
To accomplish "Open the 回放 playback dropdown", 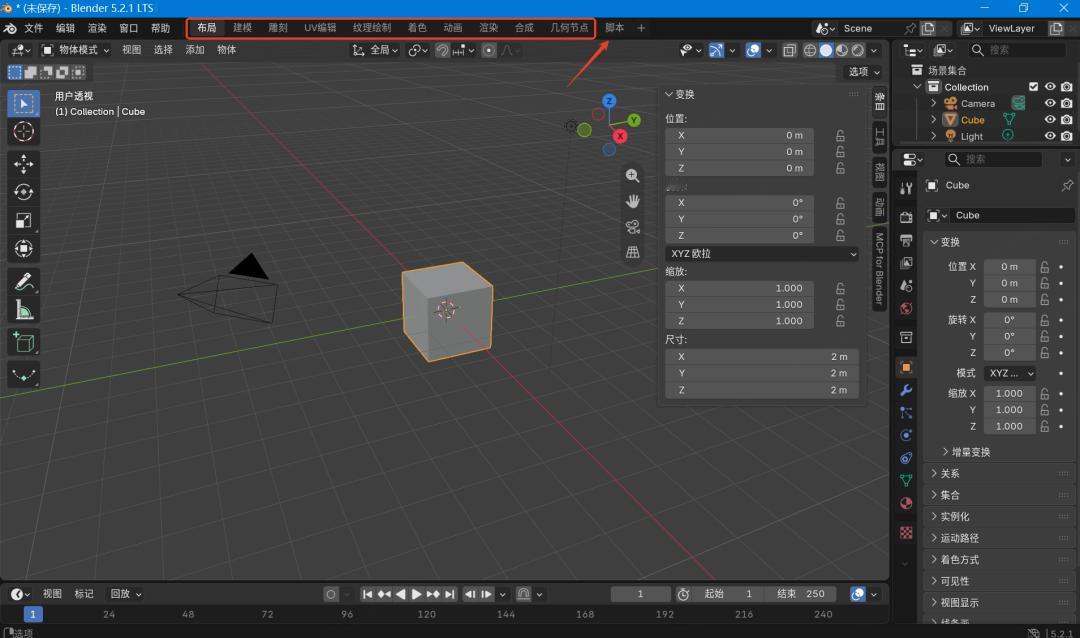I will 126,594.
